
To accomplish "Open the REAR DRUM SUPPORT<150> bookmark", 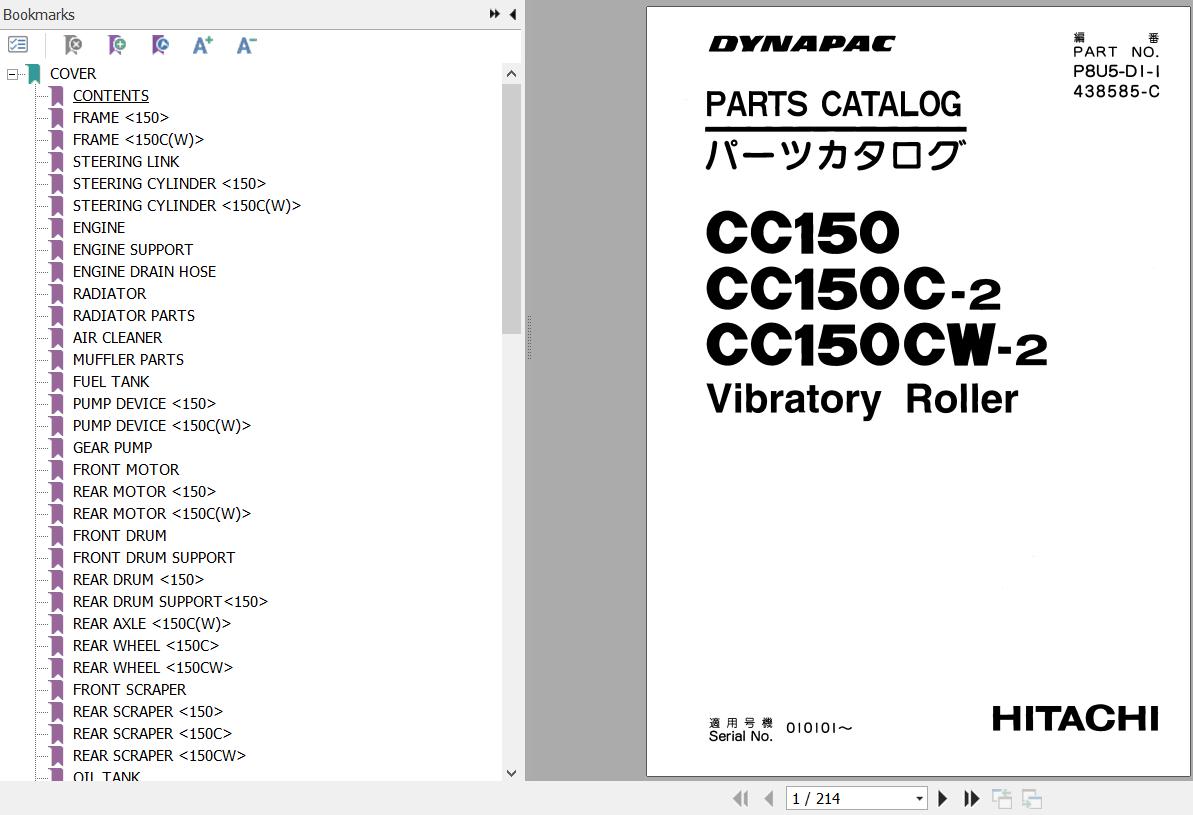I will click(x=170, y=602).
